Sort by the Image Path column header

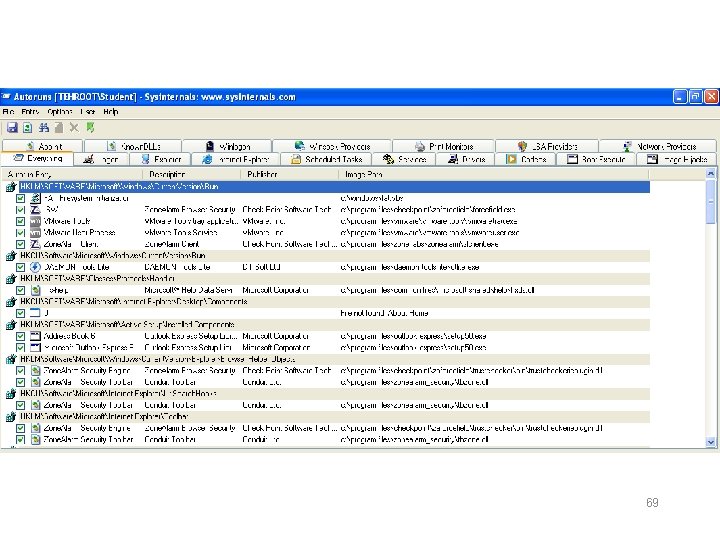tap(494, 174)
